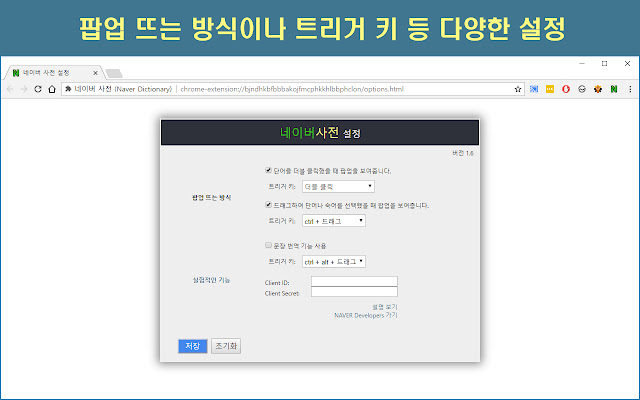640x400 pixels.
Task: Click the yellow extension icon
Action: pyautogui.click(x=550, y=89)
